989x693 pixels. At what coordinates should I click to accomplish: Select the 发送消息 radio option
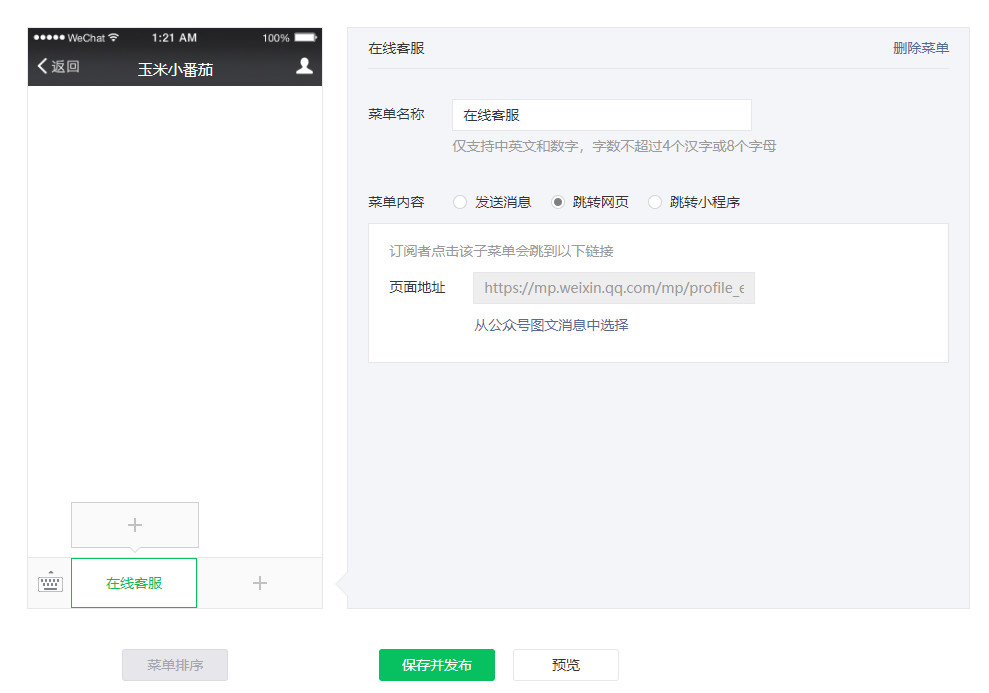[x=460, y=202]
